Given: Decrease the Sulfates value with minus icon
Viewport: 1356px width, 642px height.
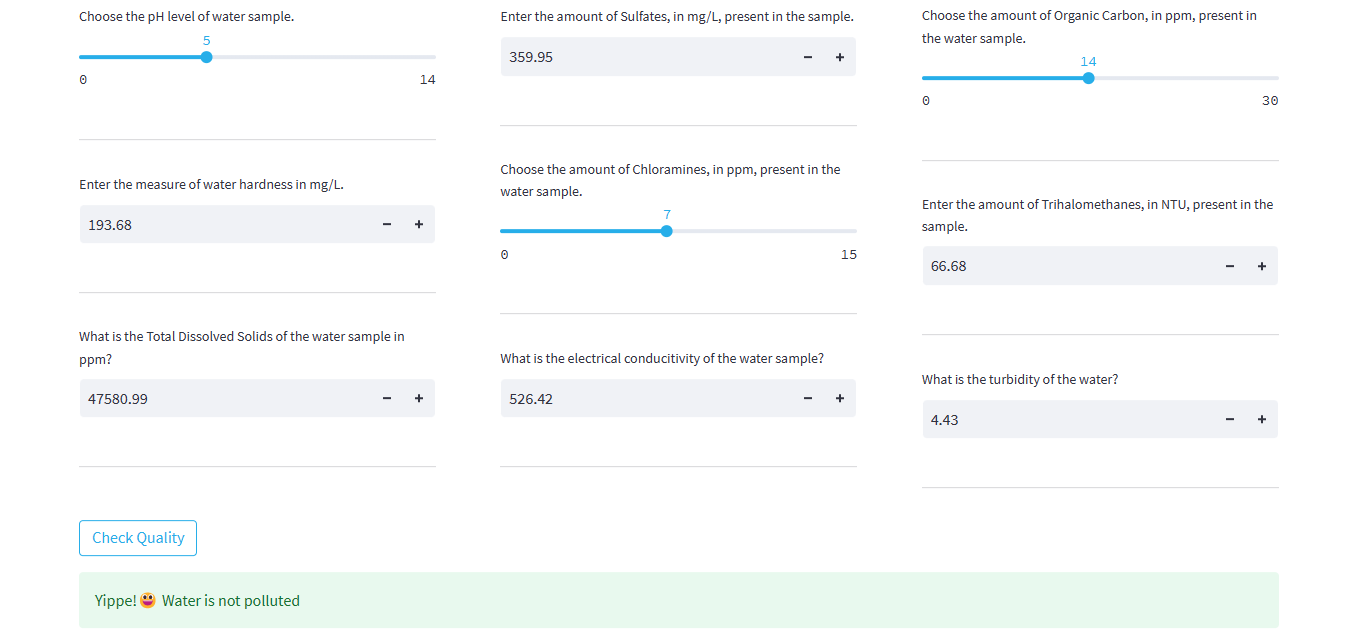Looking at the screenshot, I should (808, 57).
